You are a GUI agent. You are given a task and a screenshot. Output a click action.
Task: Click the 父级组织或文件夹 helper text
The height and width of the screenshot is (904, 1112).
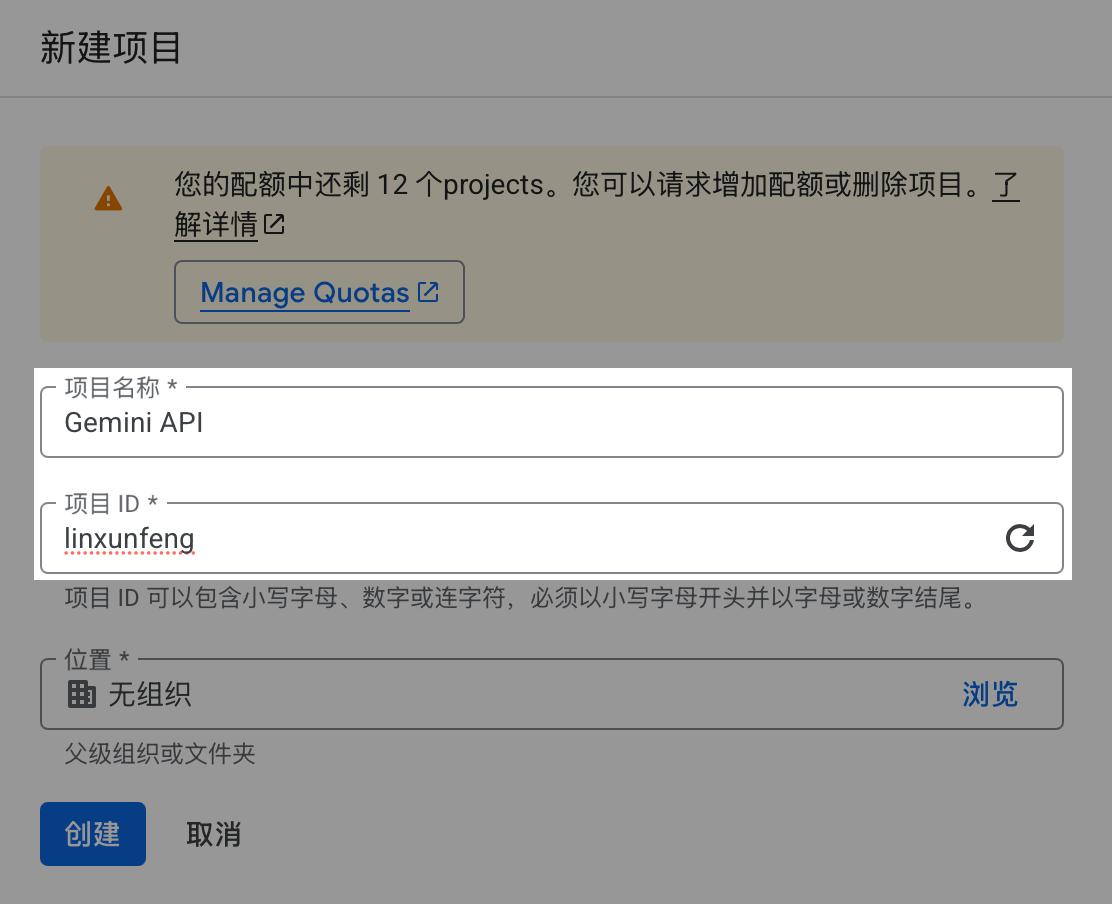coord(160,753)
